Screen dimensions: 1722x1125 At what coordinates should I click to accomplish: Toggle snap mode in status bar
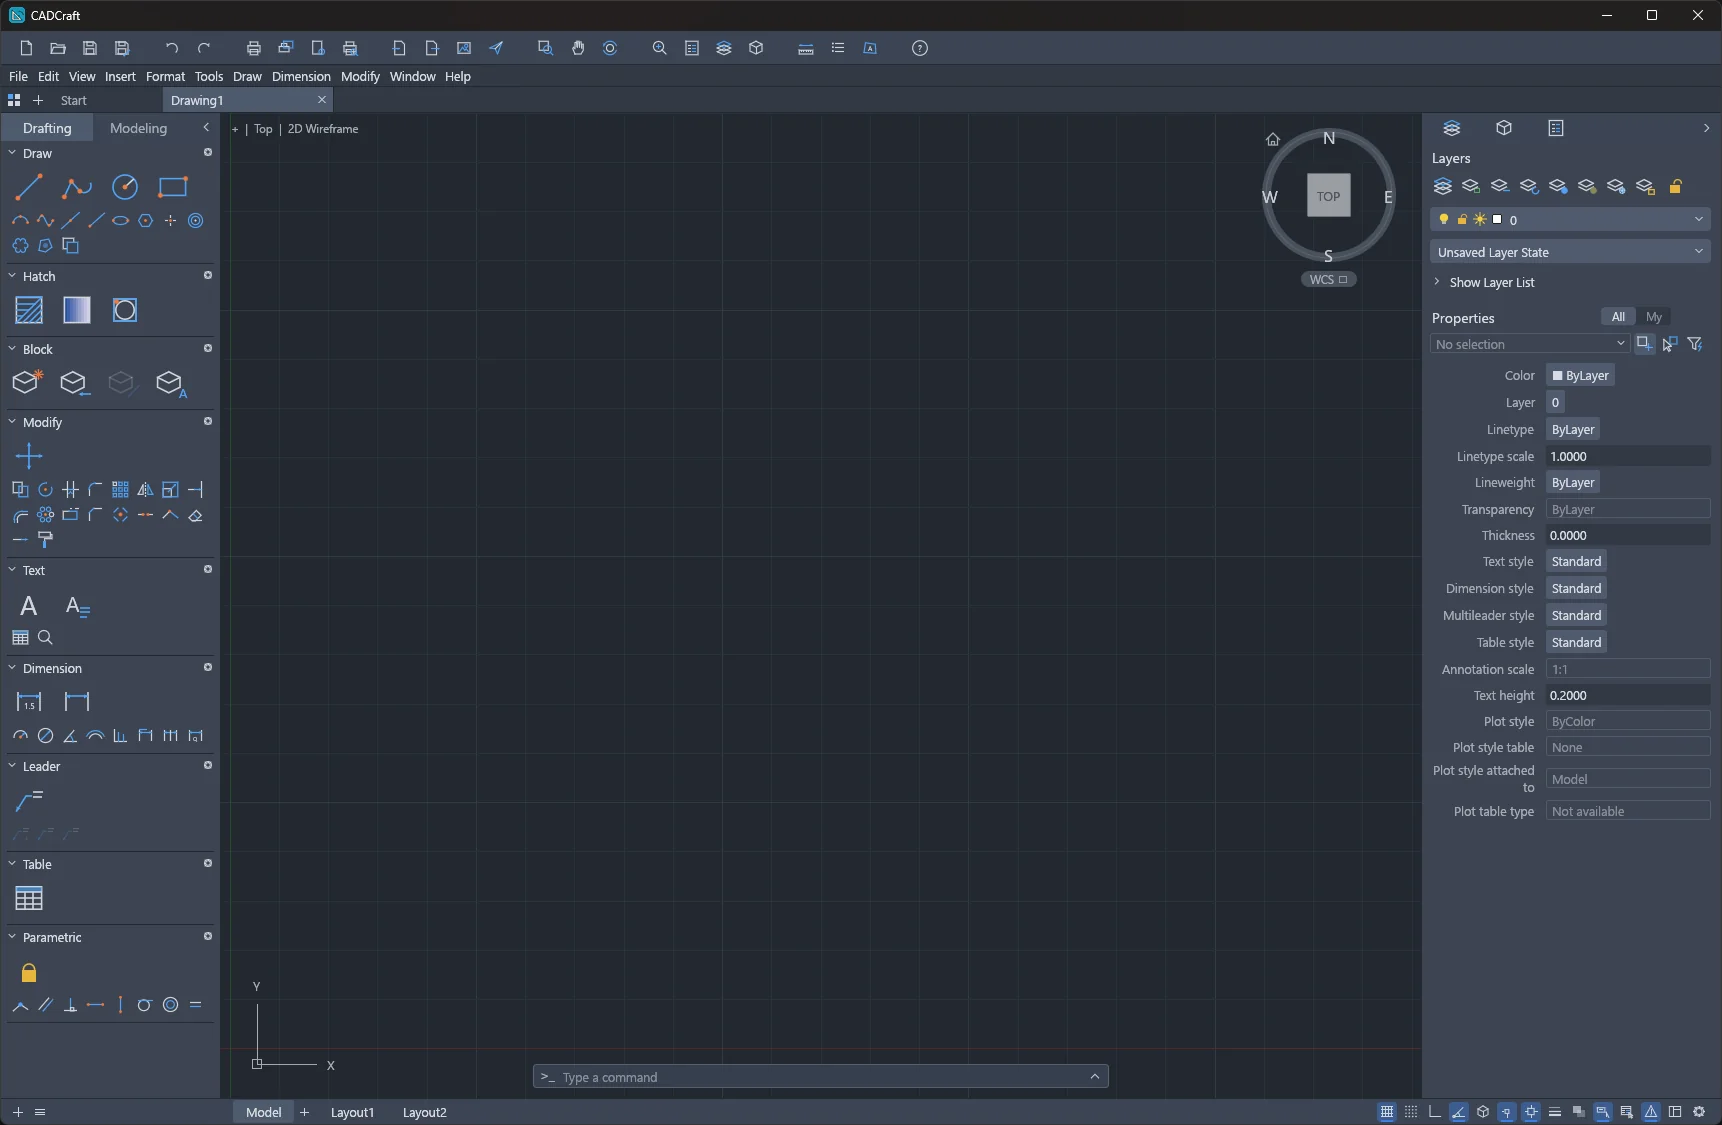coord(1411,1112)
